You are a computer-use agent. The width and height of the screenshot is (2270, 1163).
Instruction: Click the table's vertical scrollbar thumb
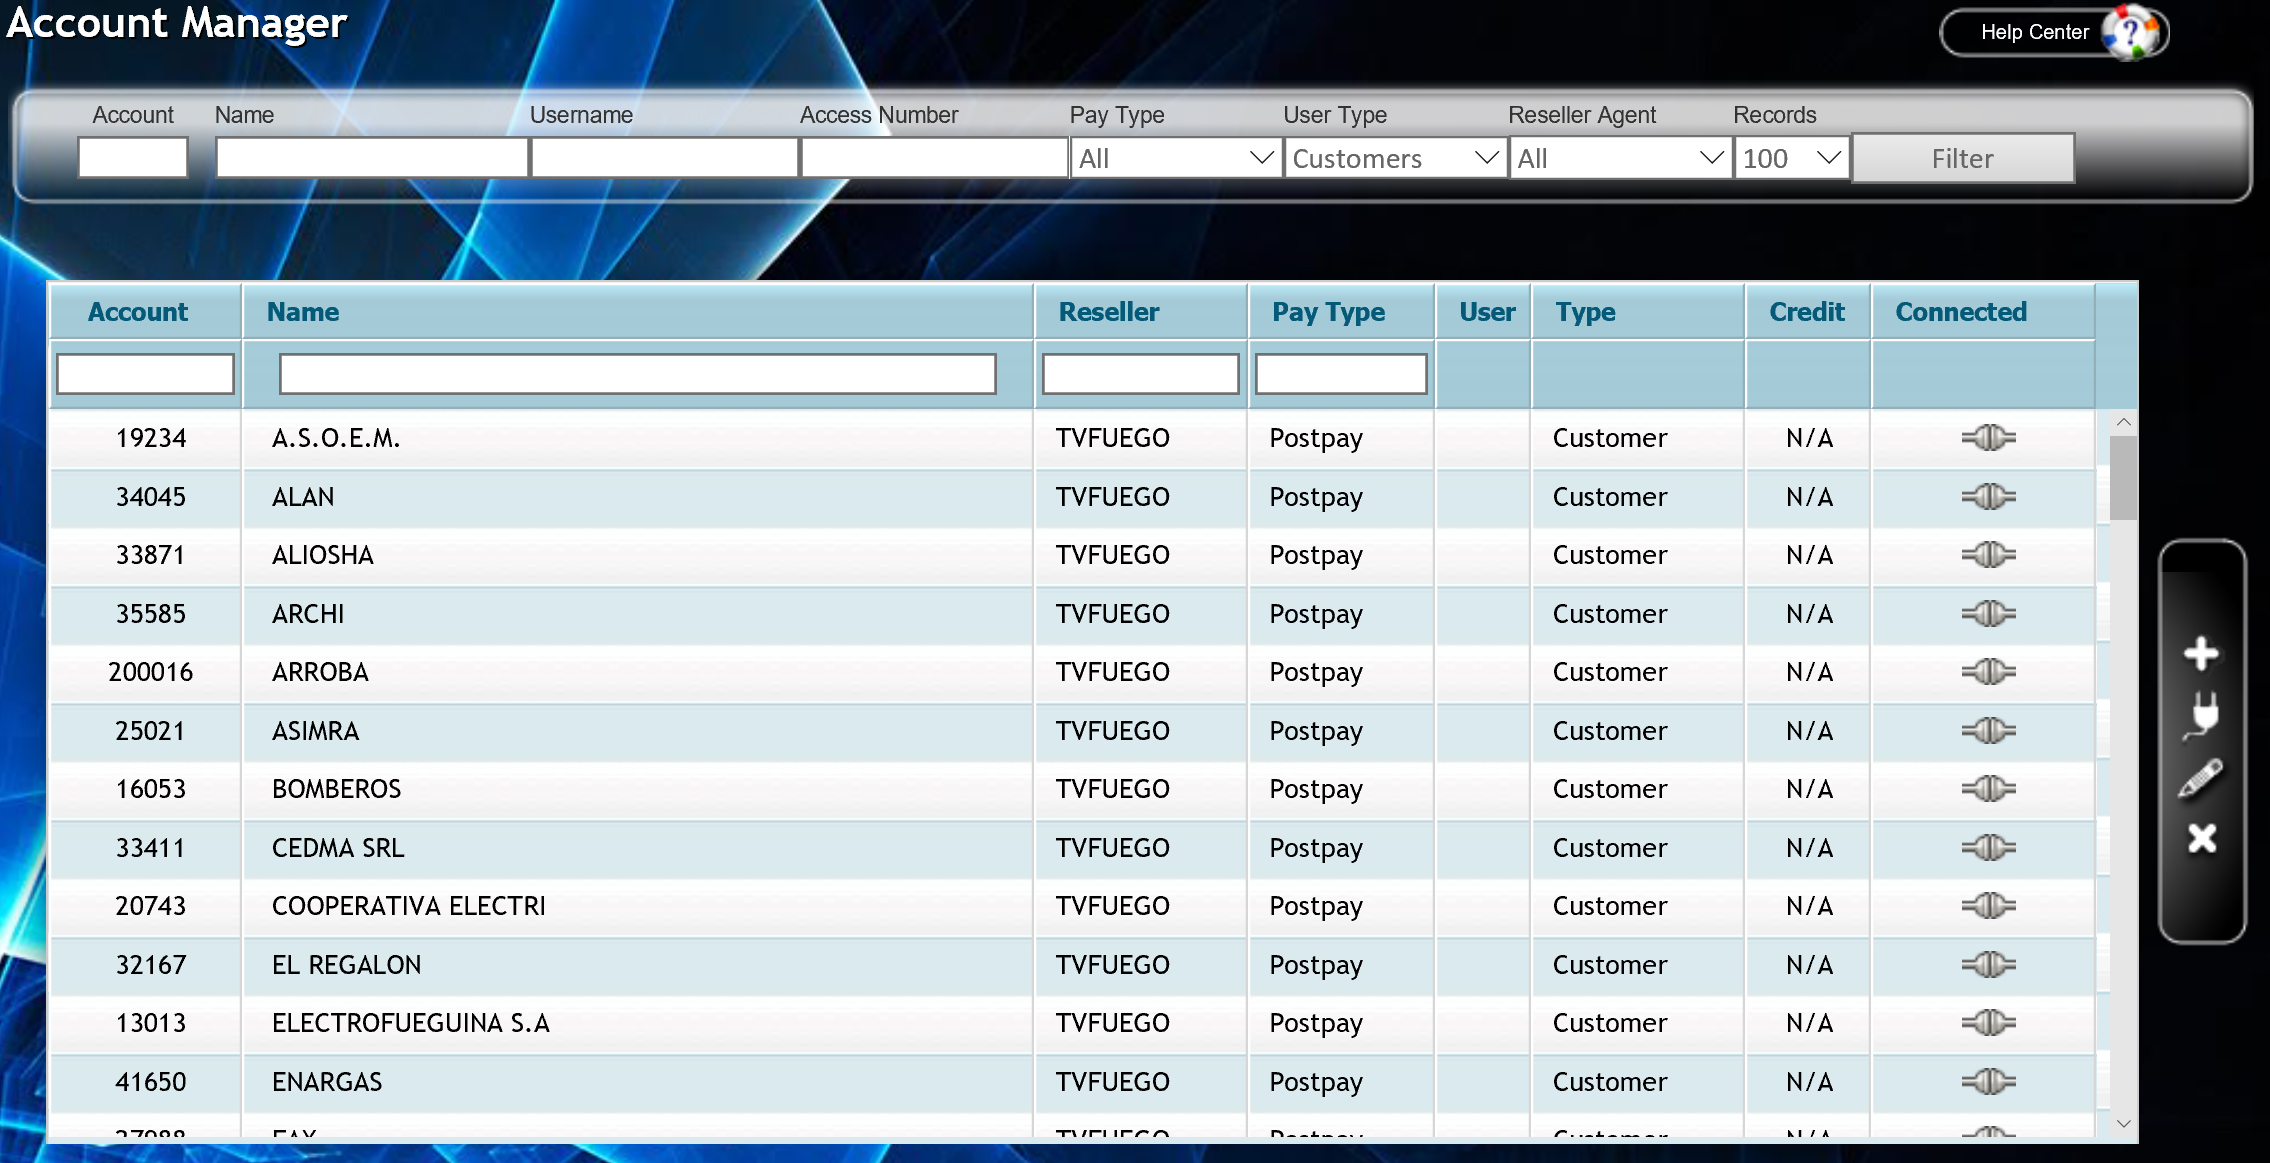[2123, 478]
